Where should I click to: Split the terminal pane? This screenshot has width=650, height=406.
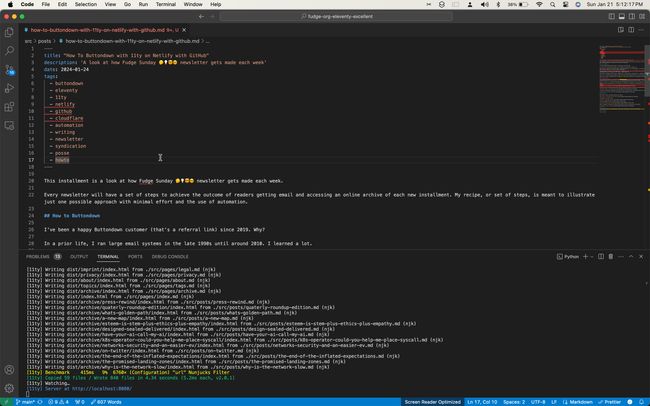point(601,257)
